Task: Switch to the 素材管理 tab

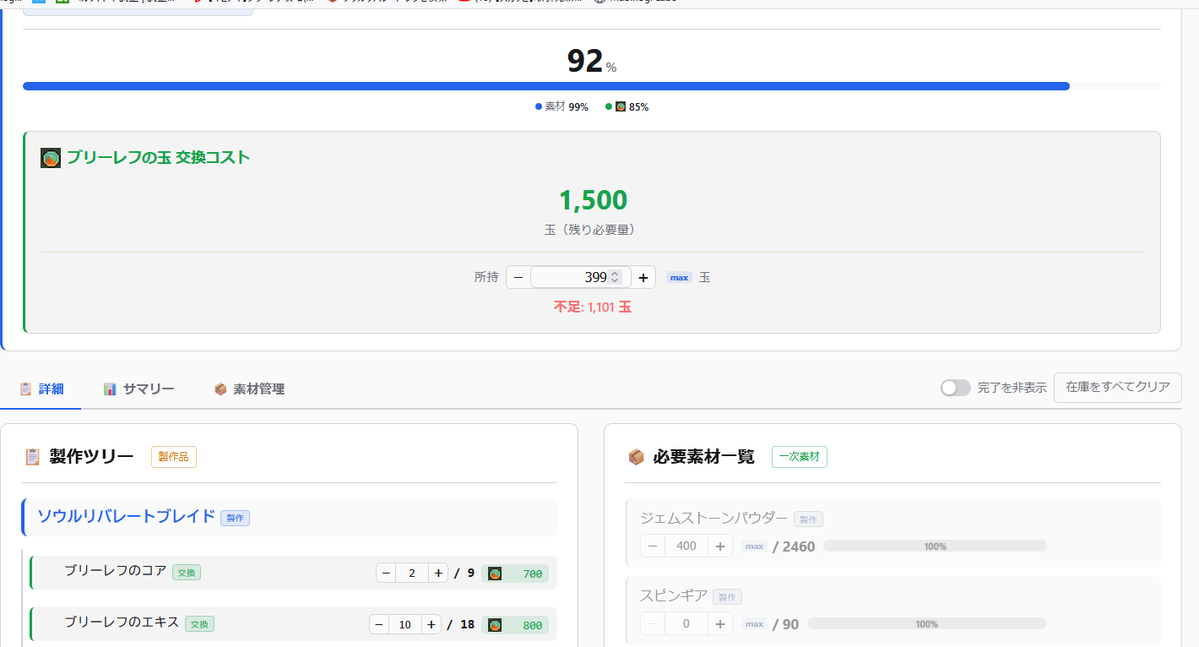Action: [x=249, y=389]
